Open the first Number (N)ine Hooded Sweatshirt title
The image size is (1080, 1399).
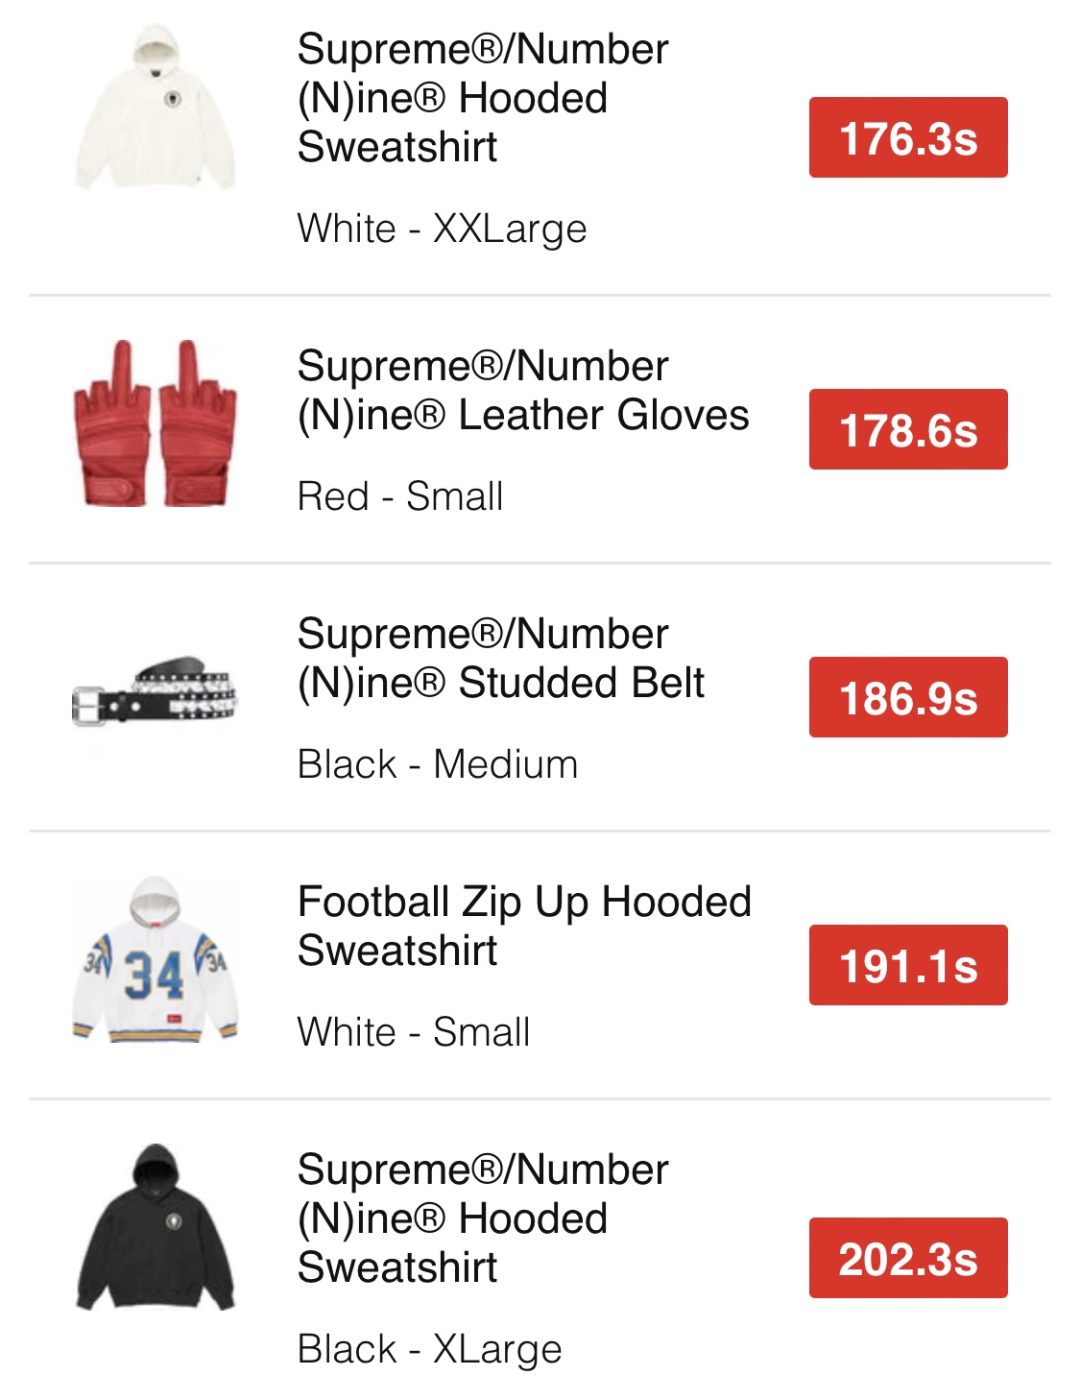point(483,98)
